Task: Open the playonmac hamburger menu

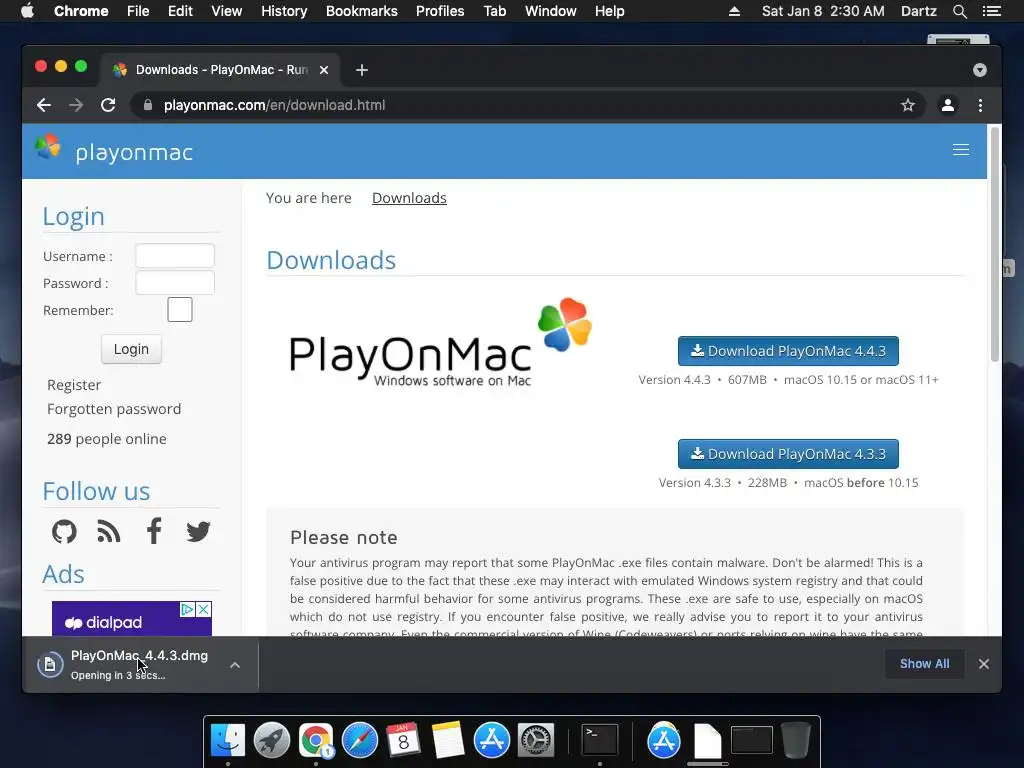Action: point(961,150)
